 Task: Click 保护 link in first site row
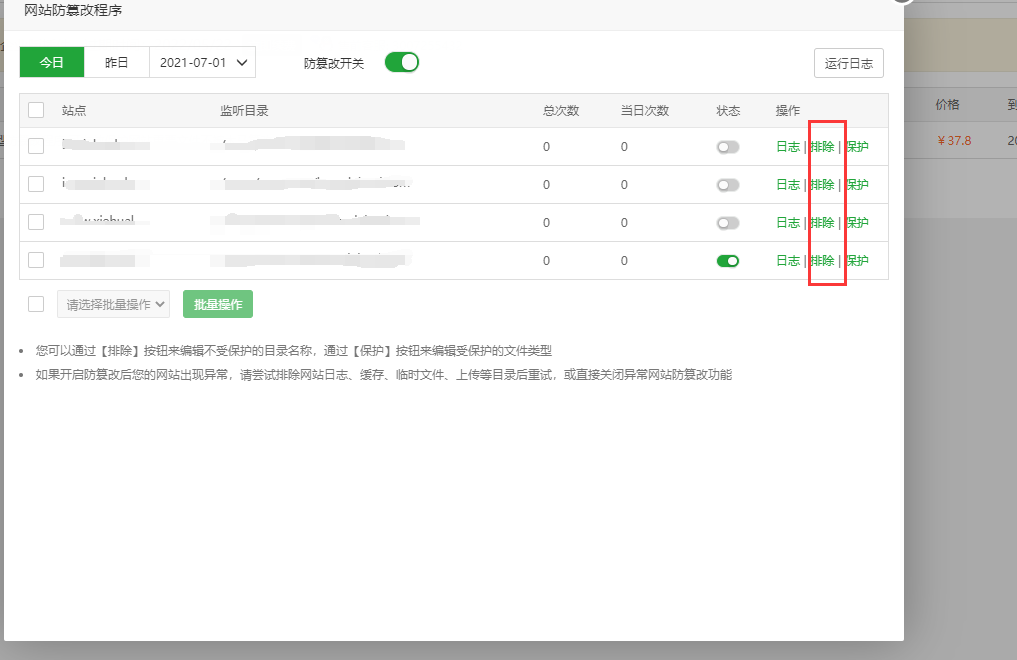click(857, 147)
